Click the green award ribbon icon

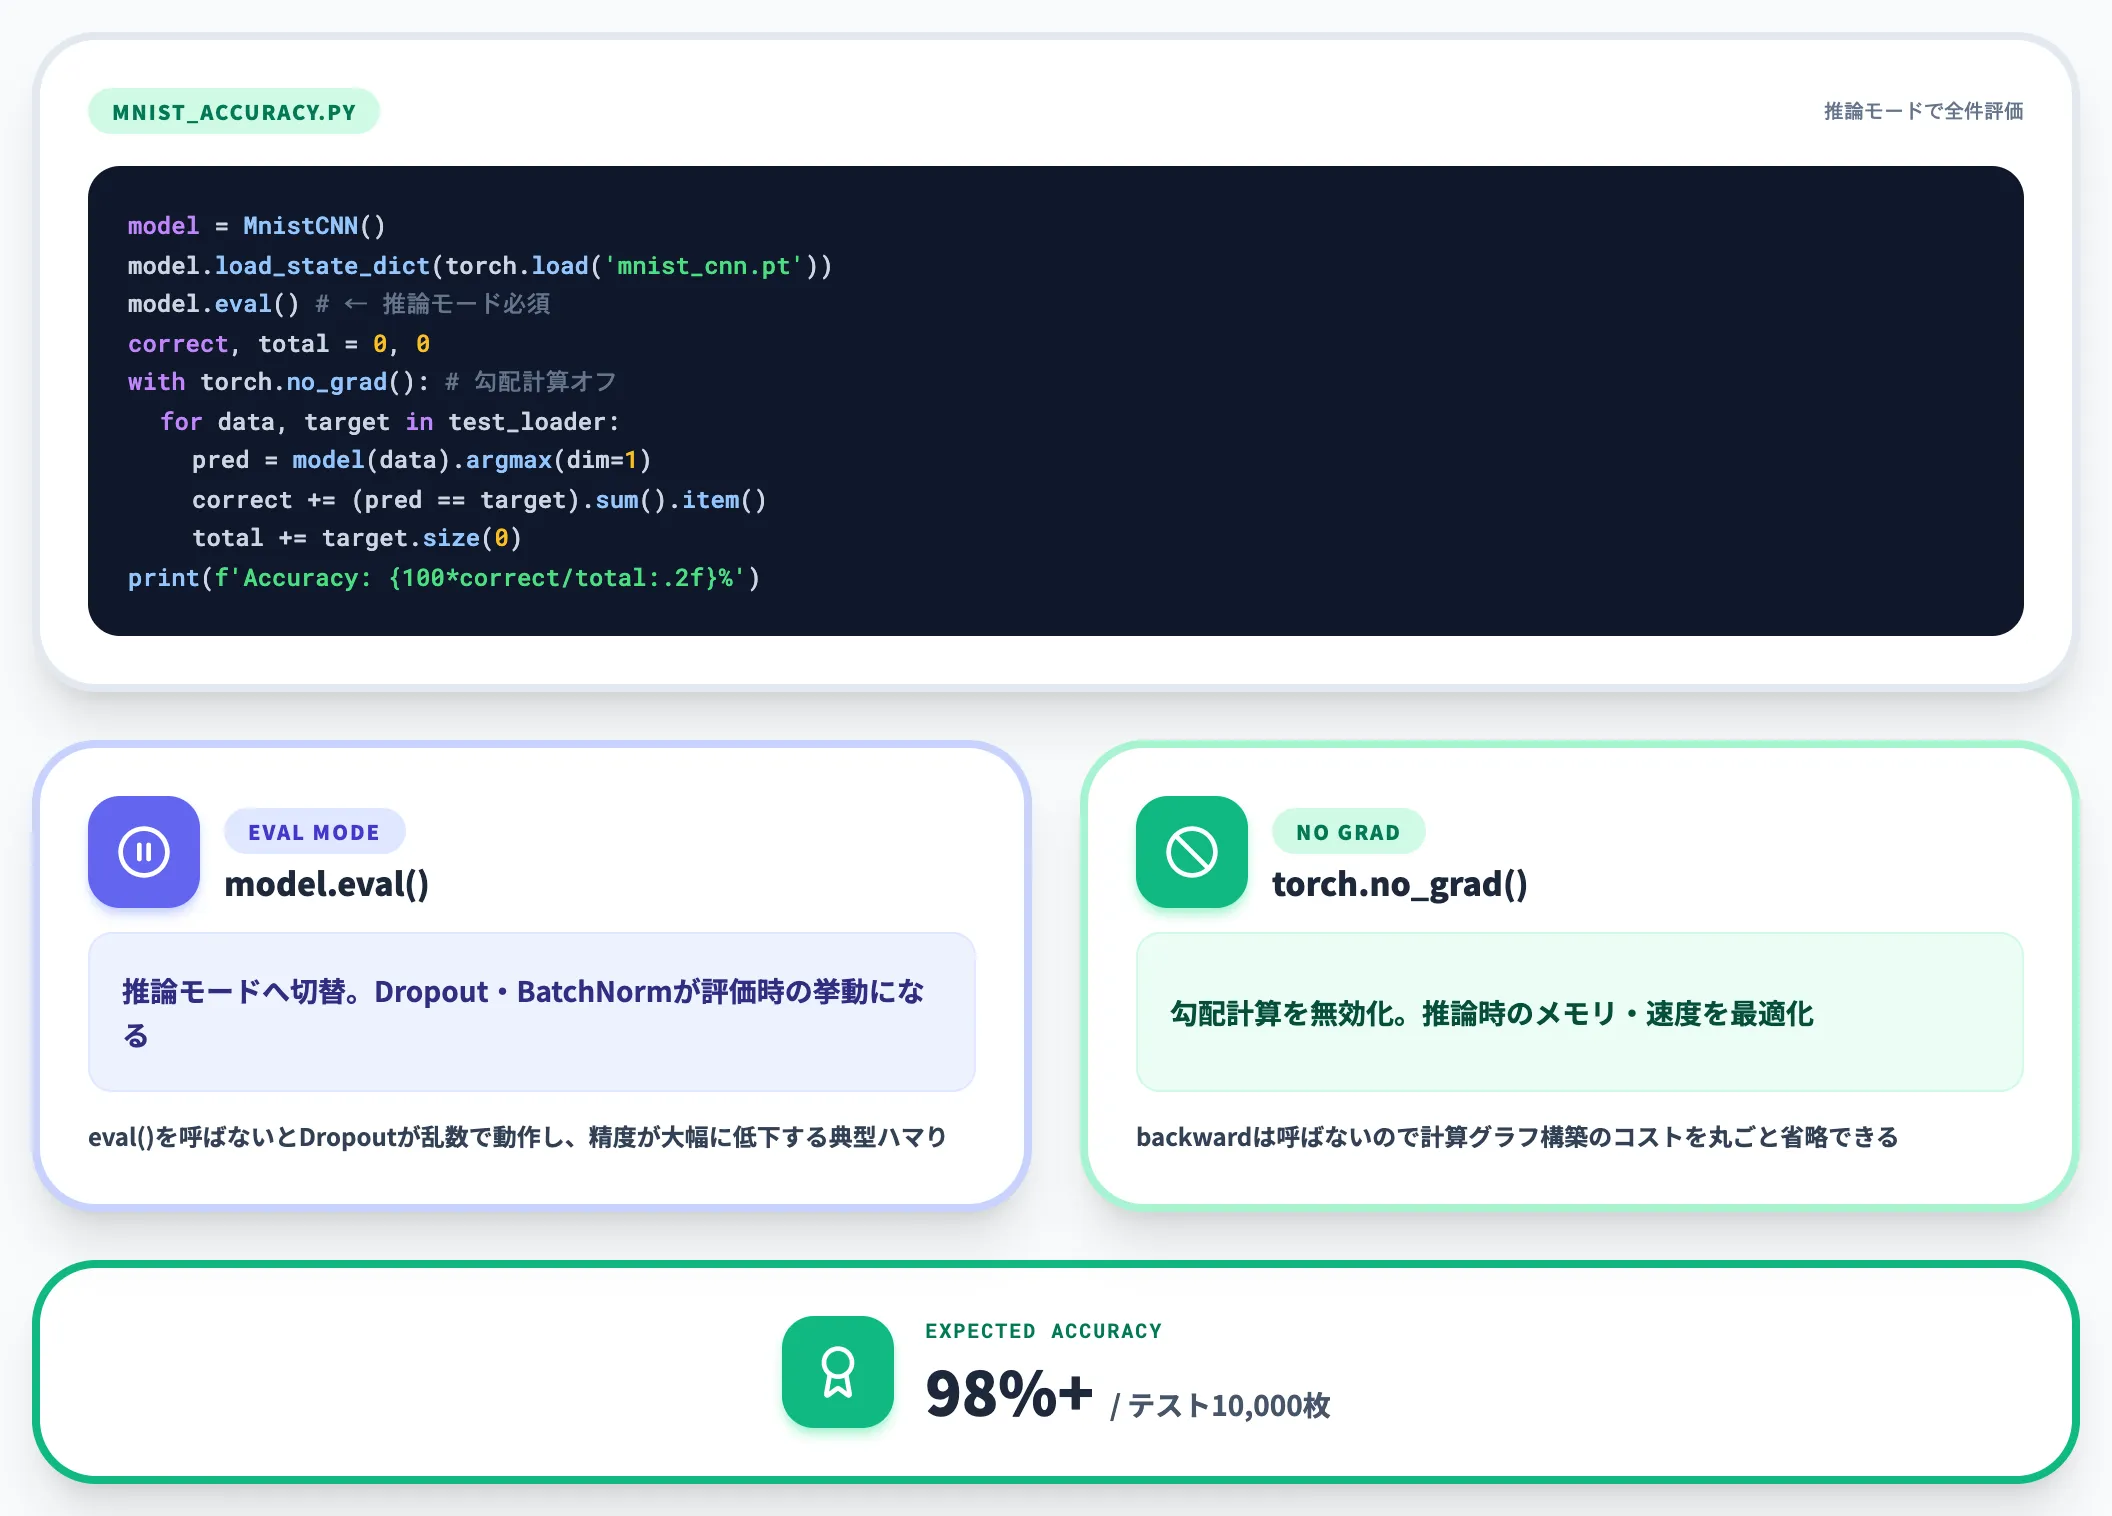pos(838,1372)
